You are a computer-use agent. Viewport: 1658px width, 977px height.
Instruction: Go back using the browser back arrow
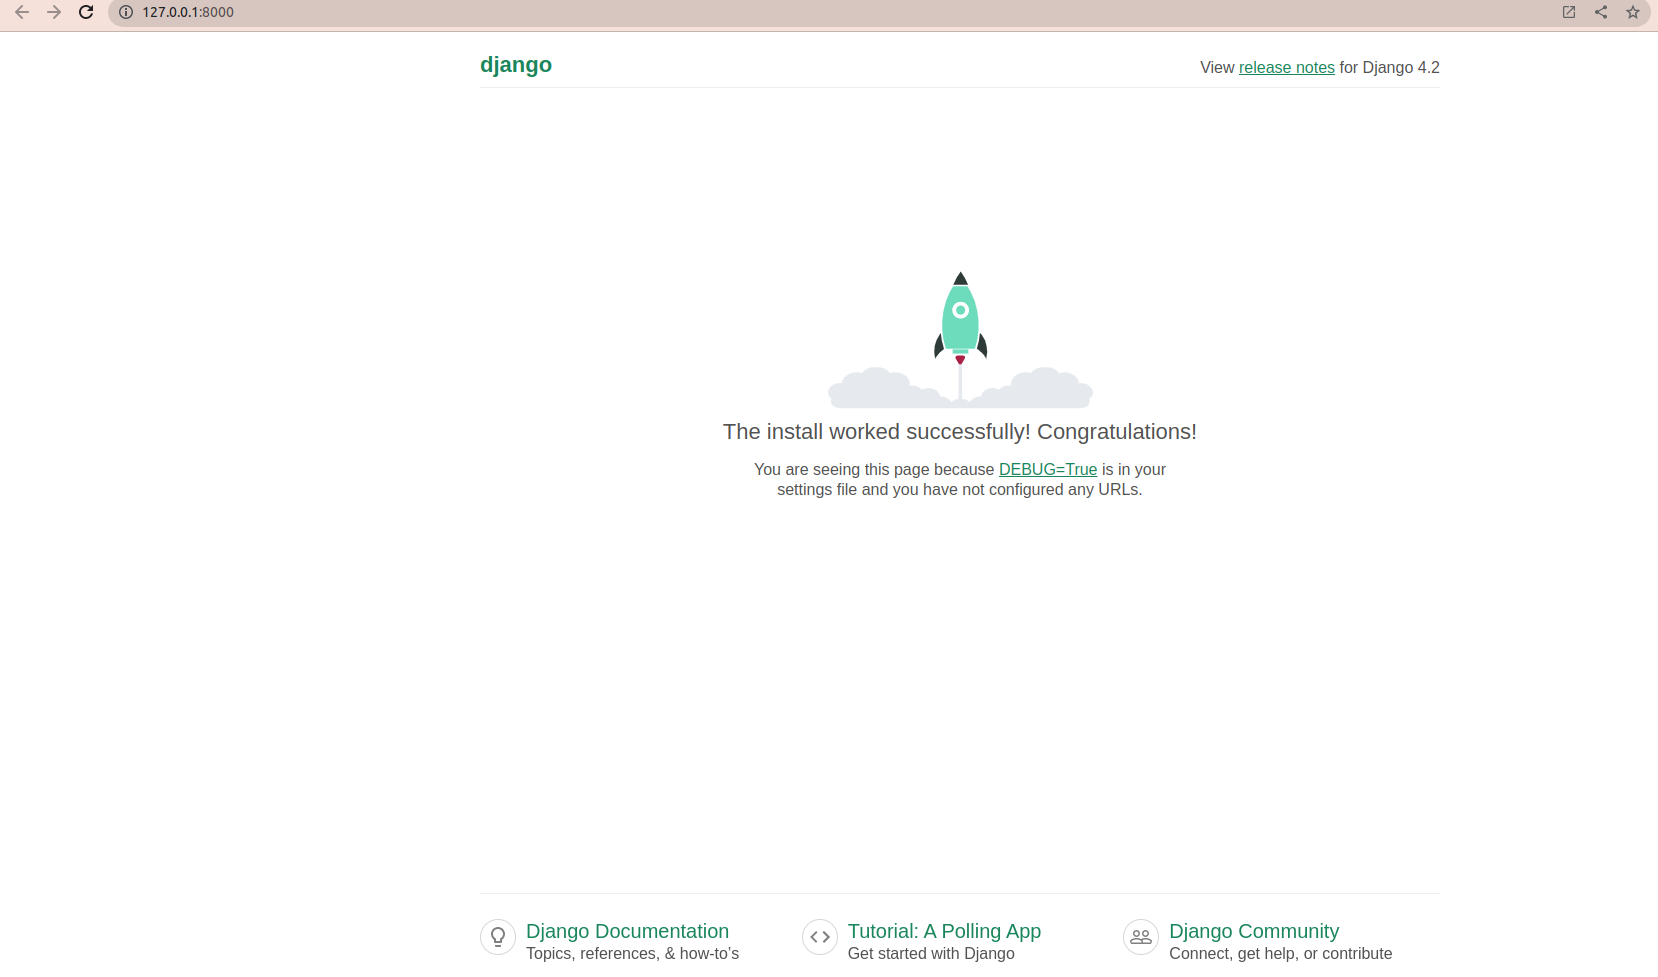click(x=22, y=12)
